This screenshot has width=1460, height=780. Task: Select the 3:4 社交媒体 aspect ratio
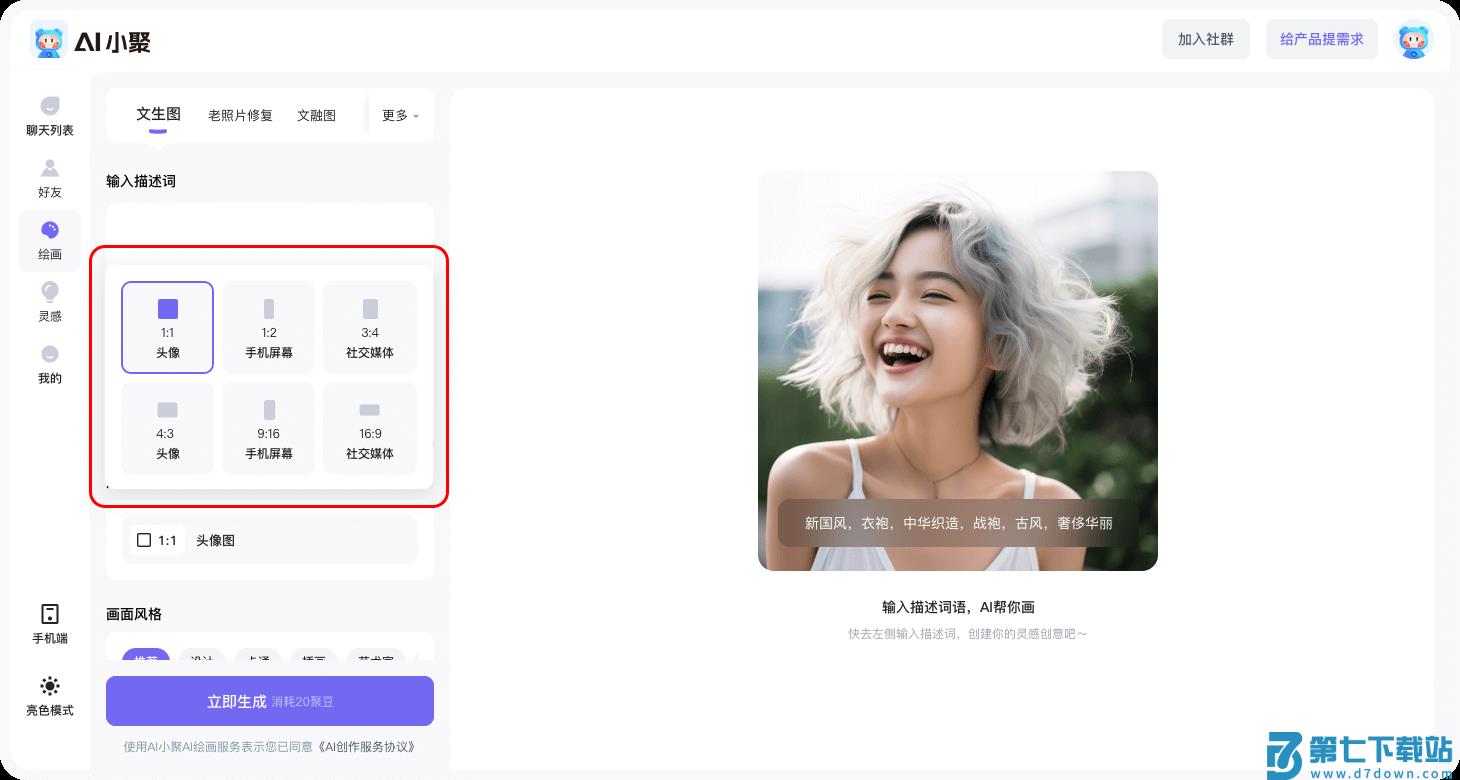[x=370, y=327]
